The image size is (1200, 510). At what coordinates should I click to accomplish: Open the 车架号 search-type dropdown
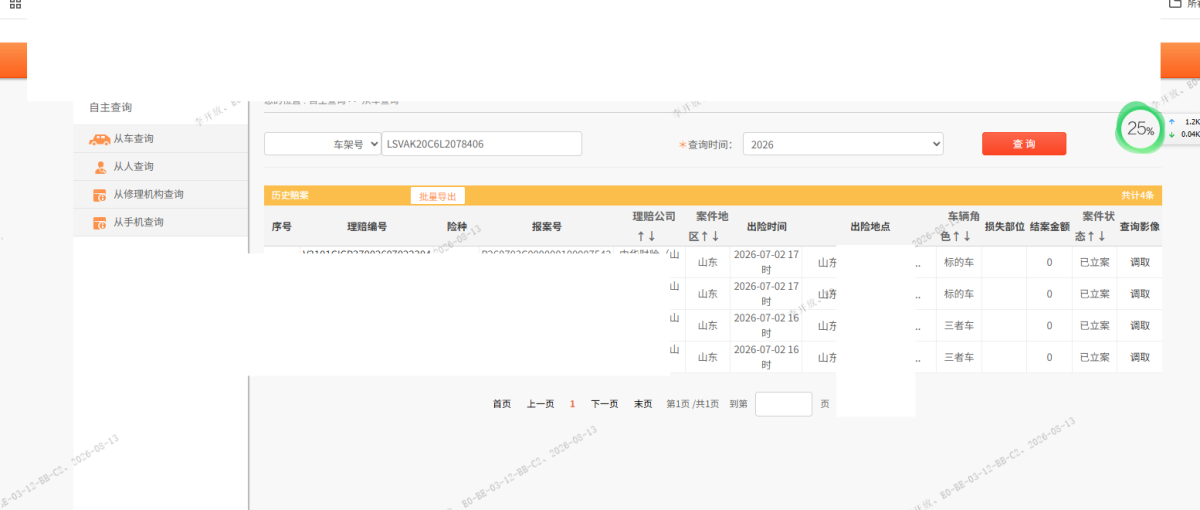[322, 144]
